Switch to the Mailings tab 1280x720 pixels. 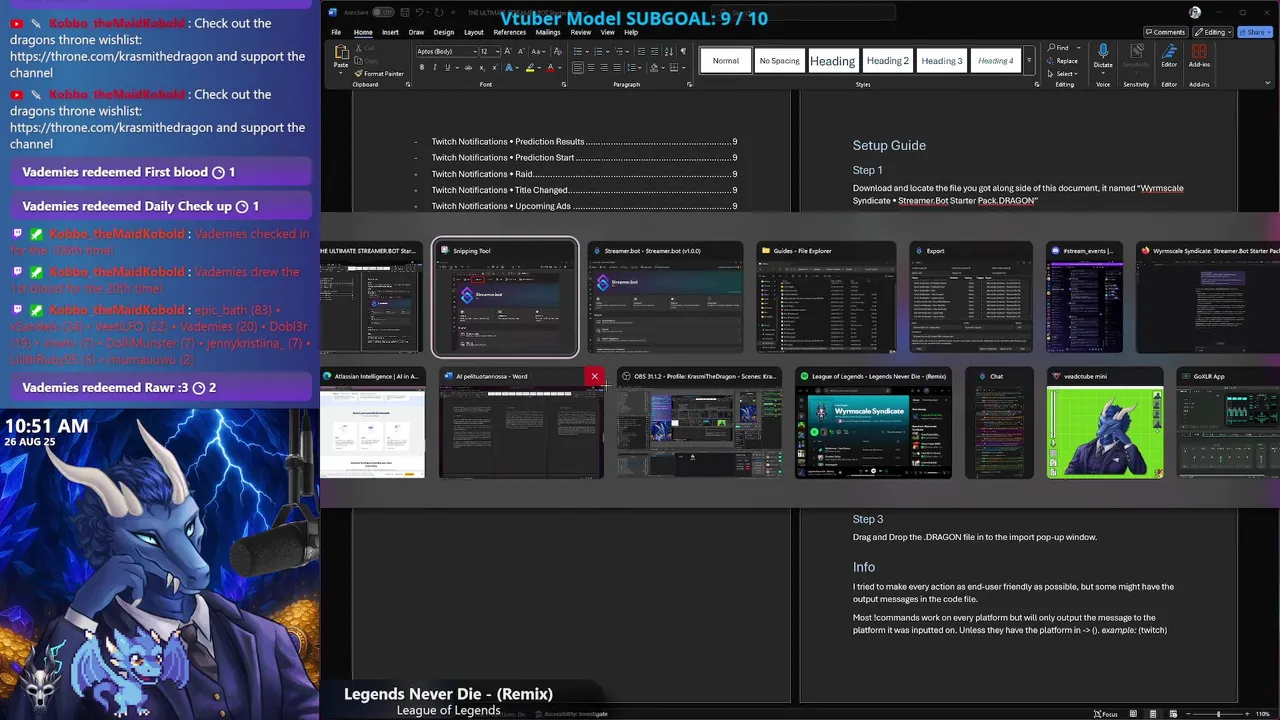pos(548,32)
